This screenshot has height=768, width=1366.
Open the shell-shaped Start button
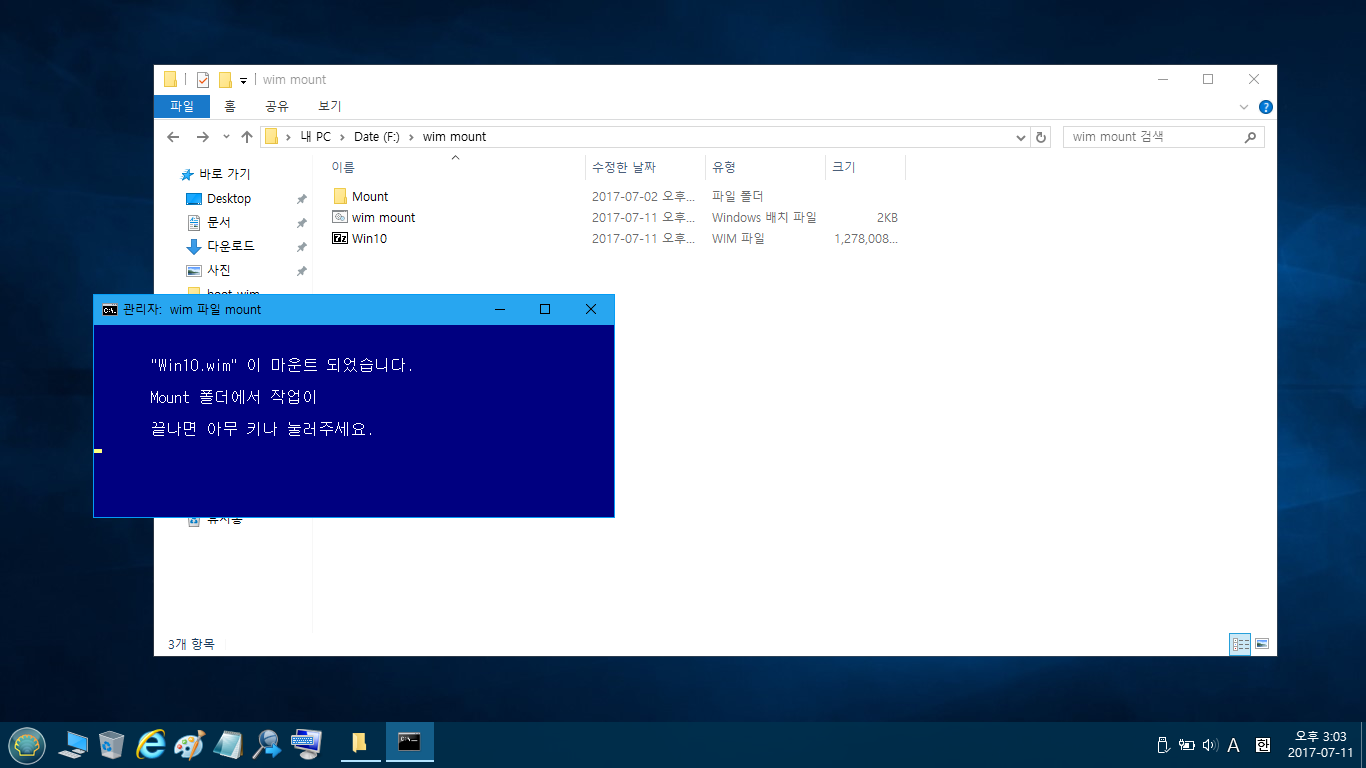tap(26, 745)
